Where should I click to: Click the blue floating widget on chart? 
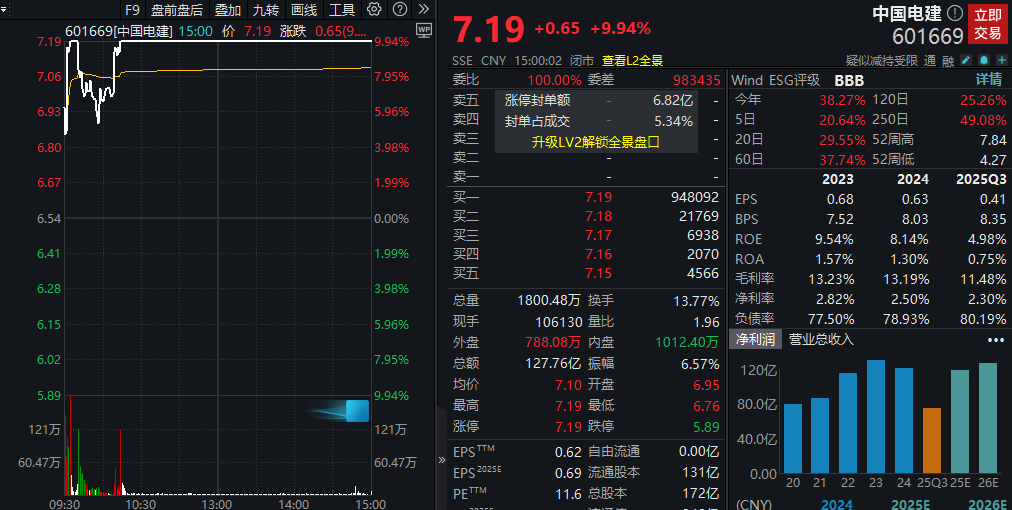click(x=357, y=411)
